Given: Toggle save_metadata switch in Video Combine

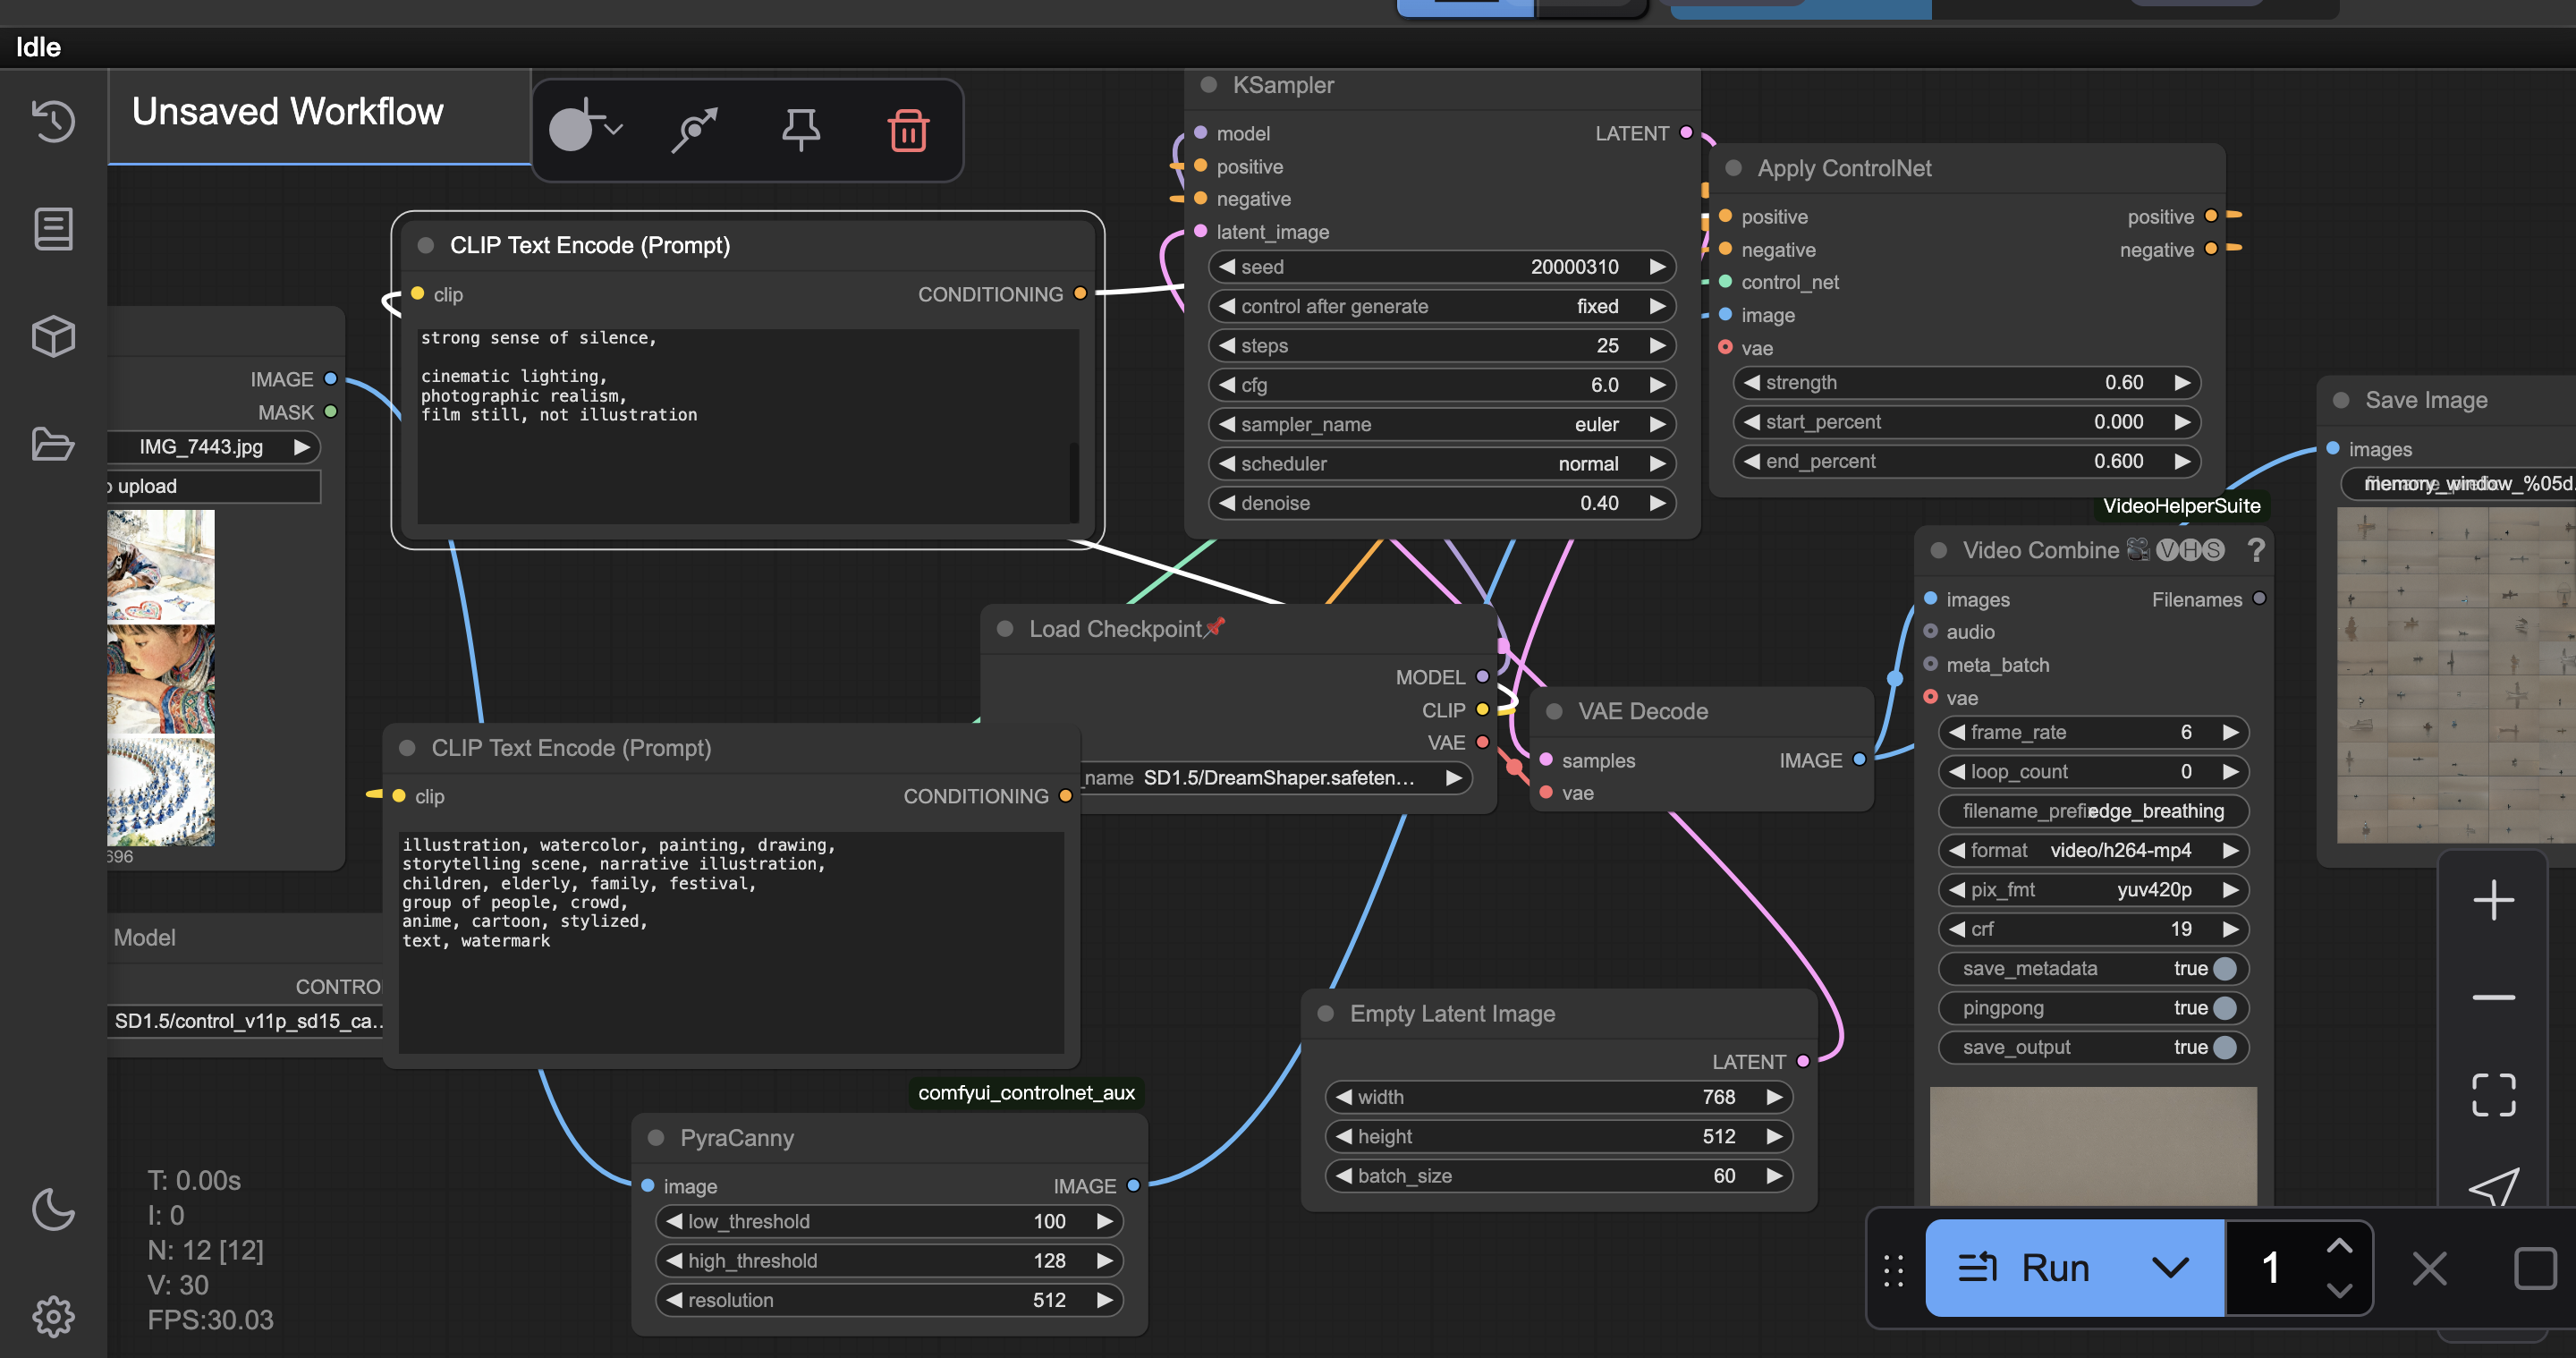Looking at the screenshot, I should (2224, 968).
